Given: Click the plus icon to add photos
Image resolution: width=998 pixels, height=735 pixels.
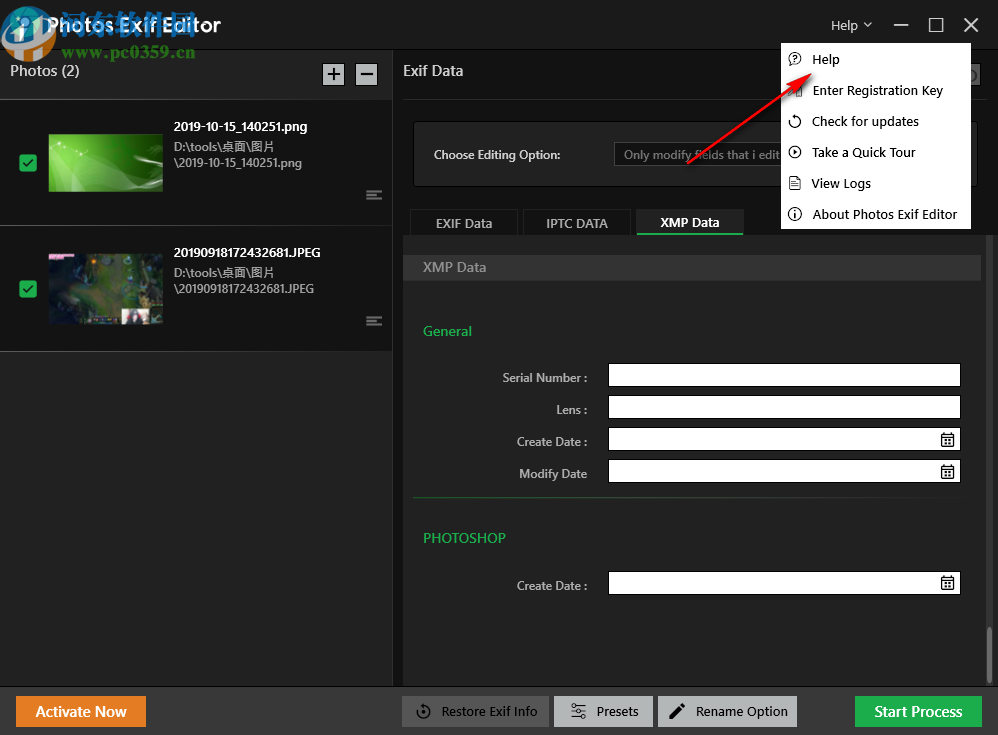Looking at the screenshot, I should click(333, 74).
